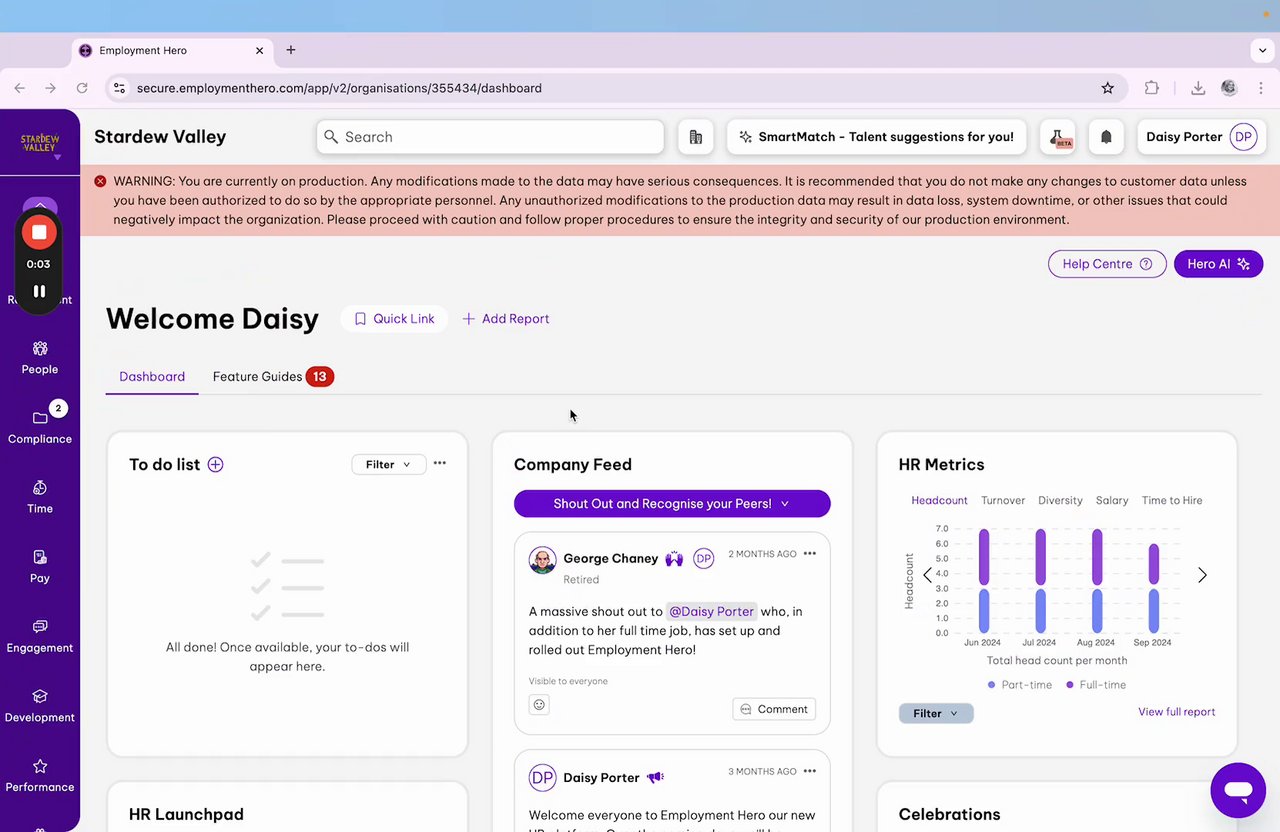This screenshot has width=1280, height=832.
Task: Click the Sep 2024 headcount bar
Action: coord(1154,588)
